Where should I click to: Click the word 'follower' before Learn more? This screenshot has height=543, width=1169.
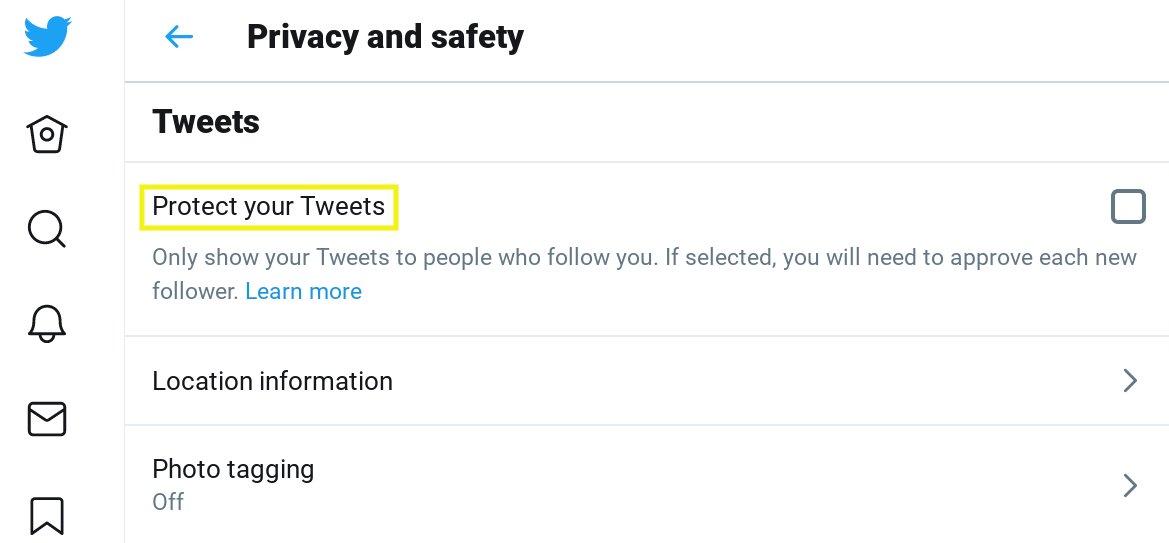[195, 291]
